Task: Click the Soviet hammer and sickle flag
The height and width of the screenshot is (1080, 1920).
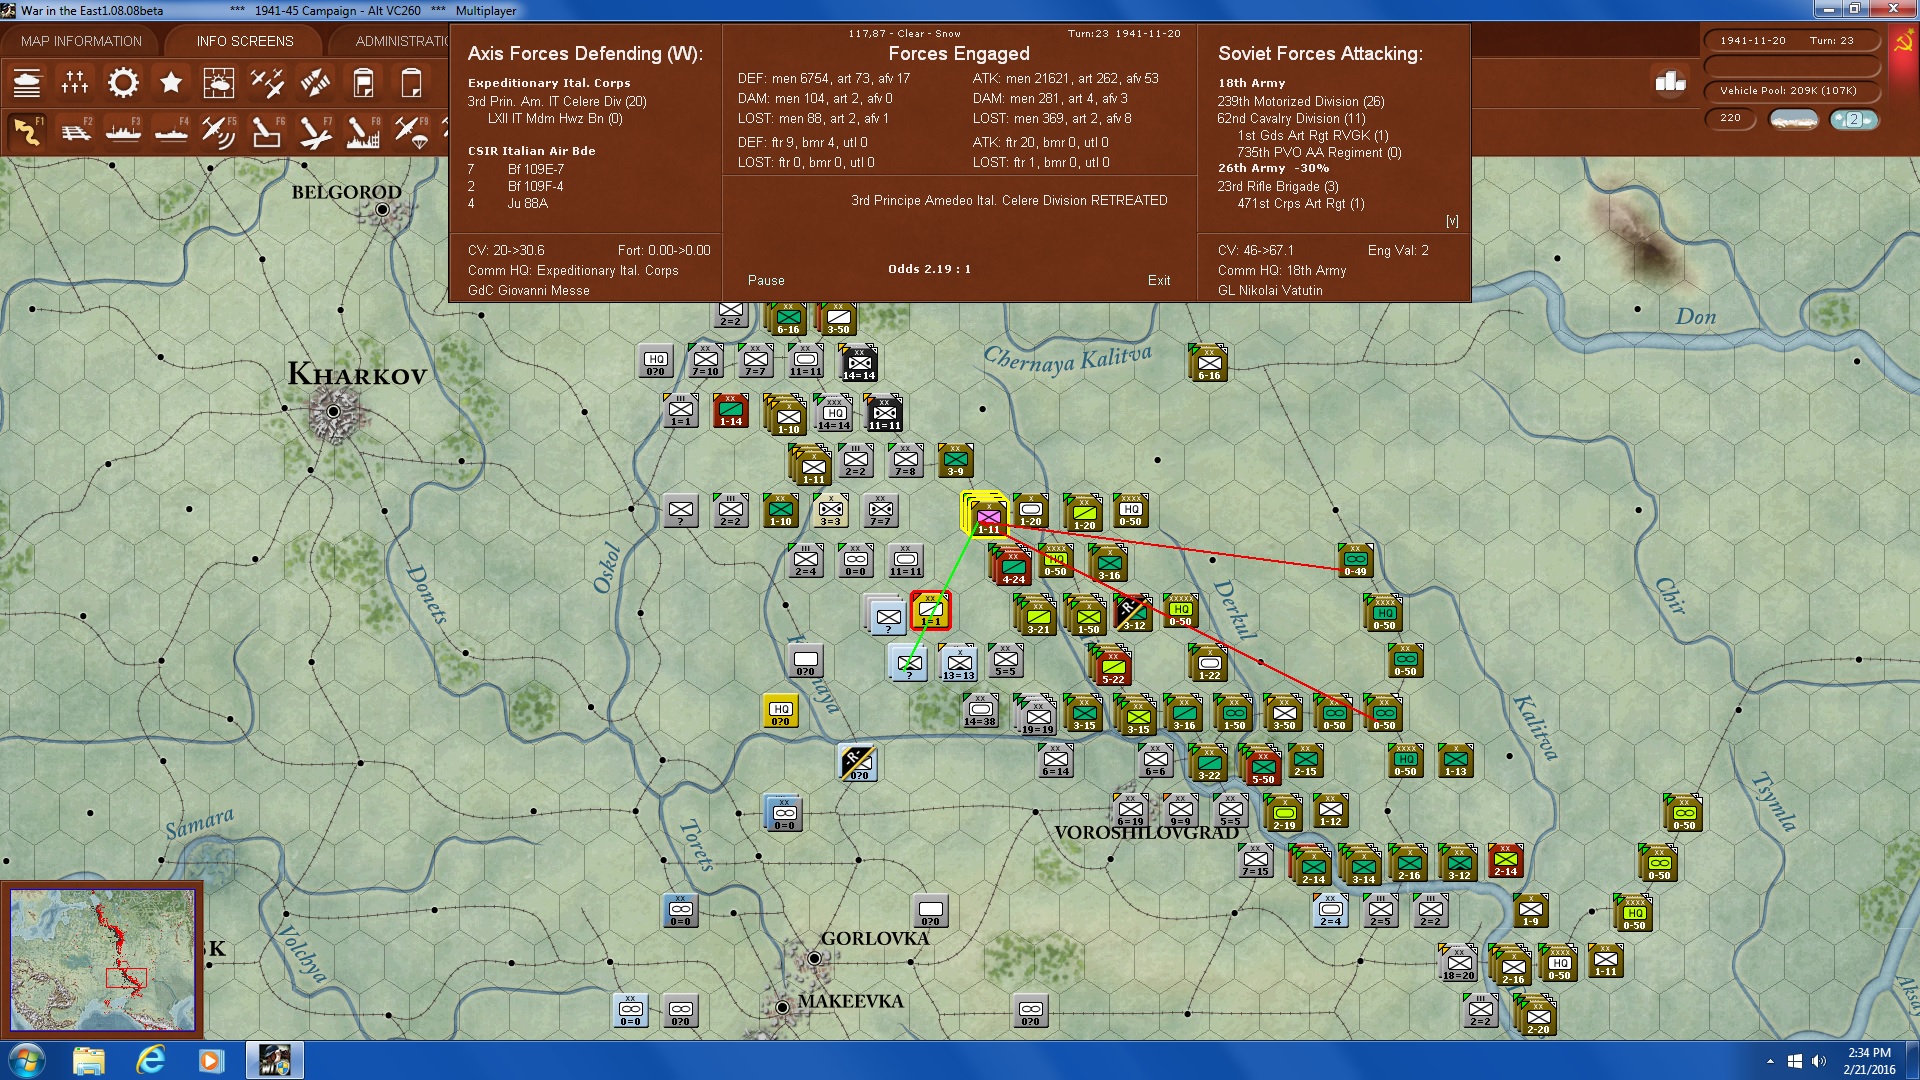Action: pyautogui.click(x=1903, y=42)
